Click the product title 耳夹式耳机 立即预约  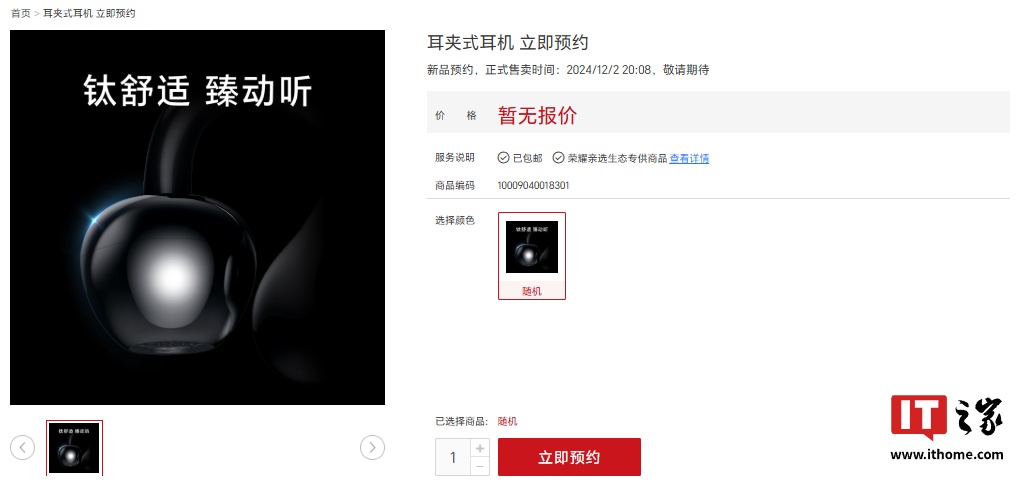508,43
